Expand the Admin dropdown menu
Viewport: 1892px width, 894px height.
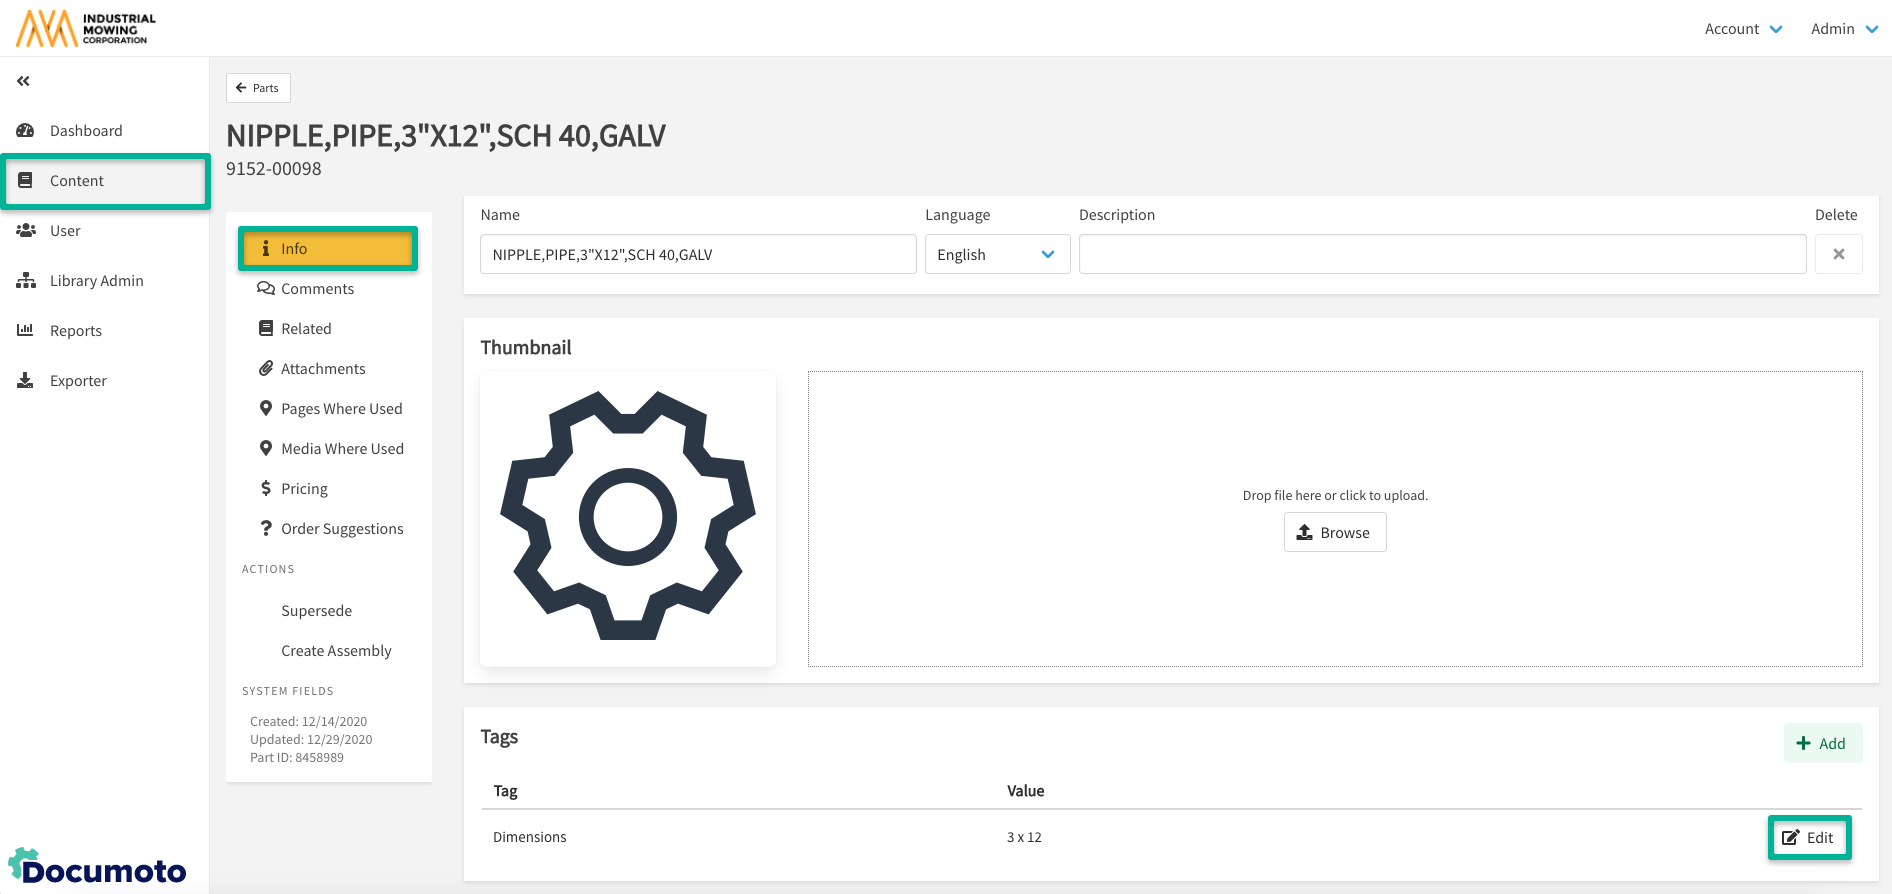[x=1843, y=29]
